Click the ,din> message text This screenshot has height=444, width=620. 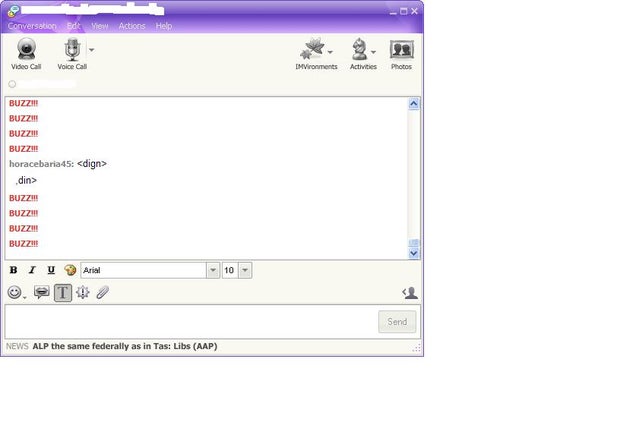(26, 181)
